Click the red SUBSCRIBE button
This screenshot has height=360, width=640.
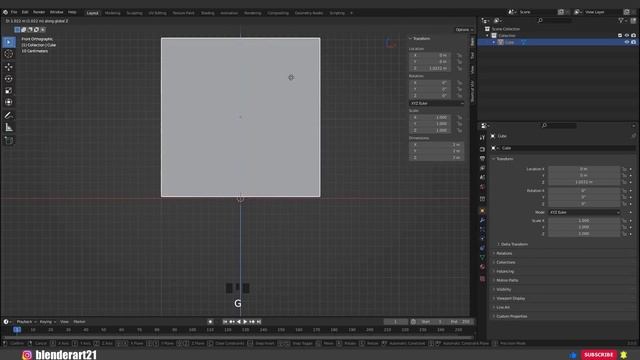(x=598, y=355)
